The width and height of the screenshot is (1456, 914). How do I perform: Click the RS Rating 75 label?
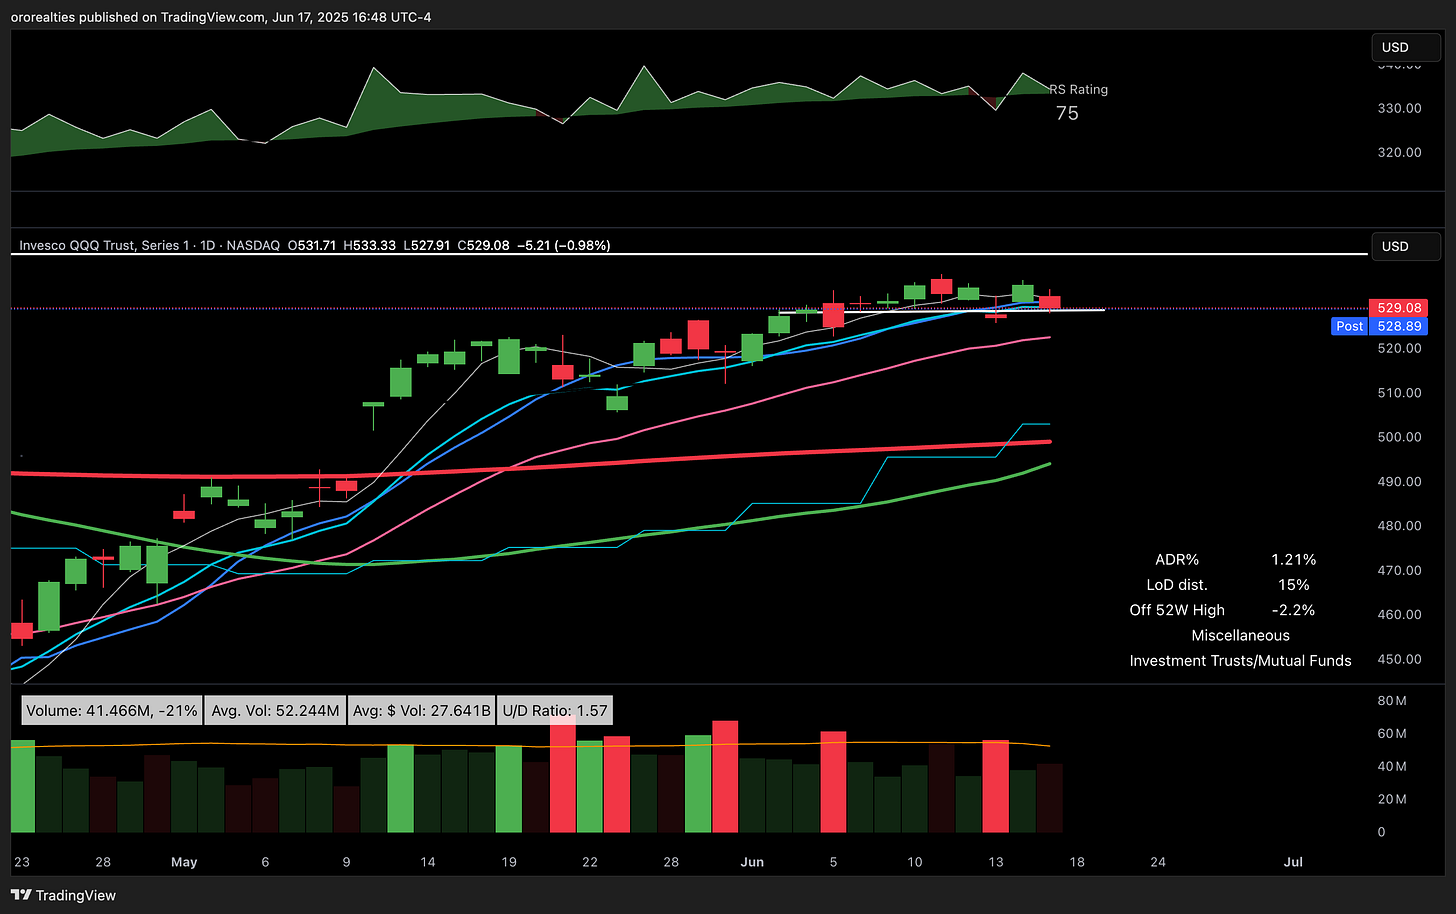(x=1077, y=102)
